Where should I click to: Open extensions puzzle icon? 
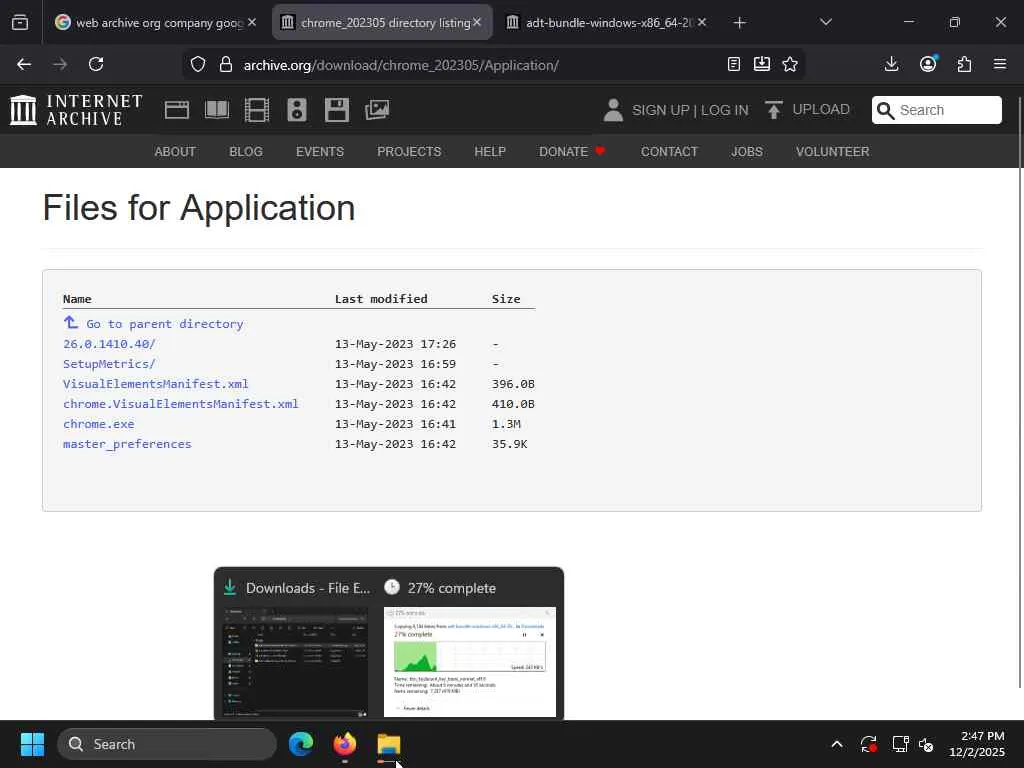click(964, 64)
